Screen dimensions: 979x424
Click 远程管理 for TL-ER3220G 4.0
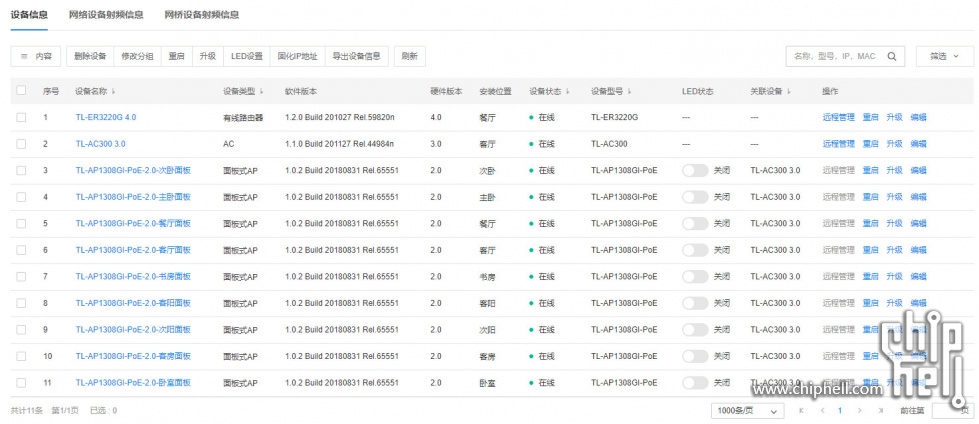[839, 117]
